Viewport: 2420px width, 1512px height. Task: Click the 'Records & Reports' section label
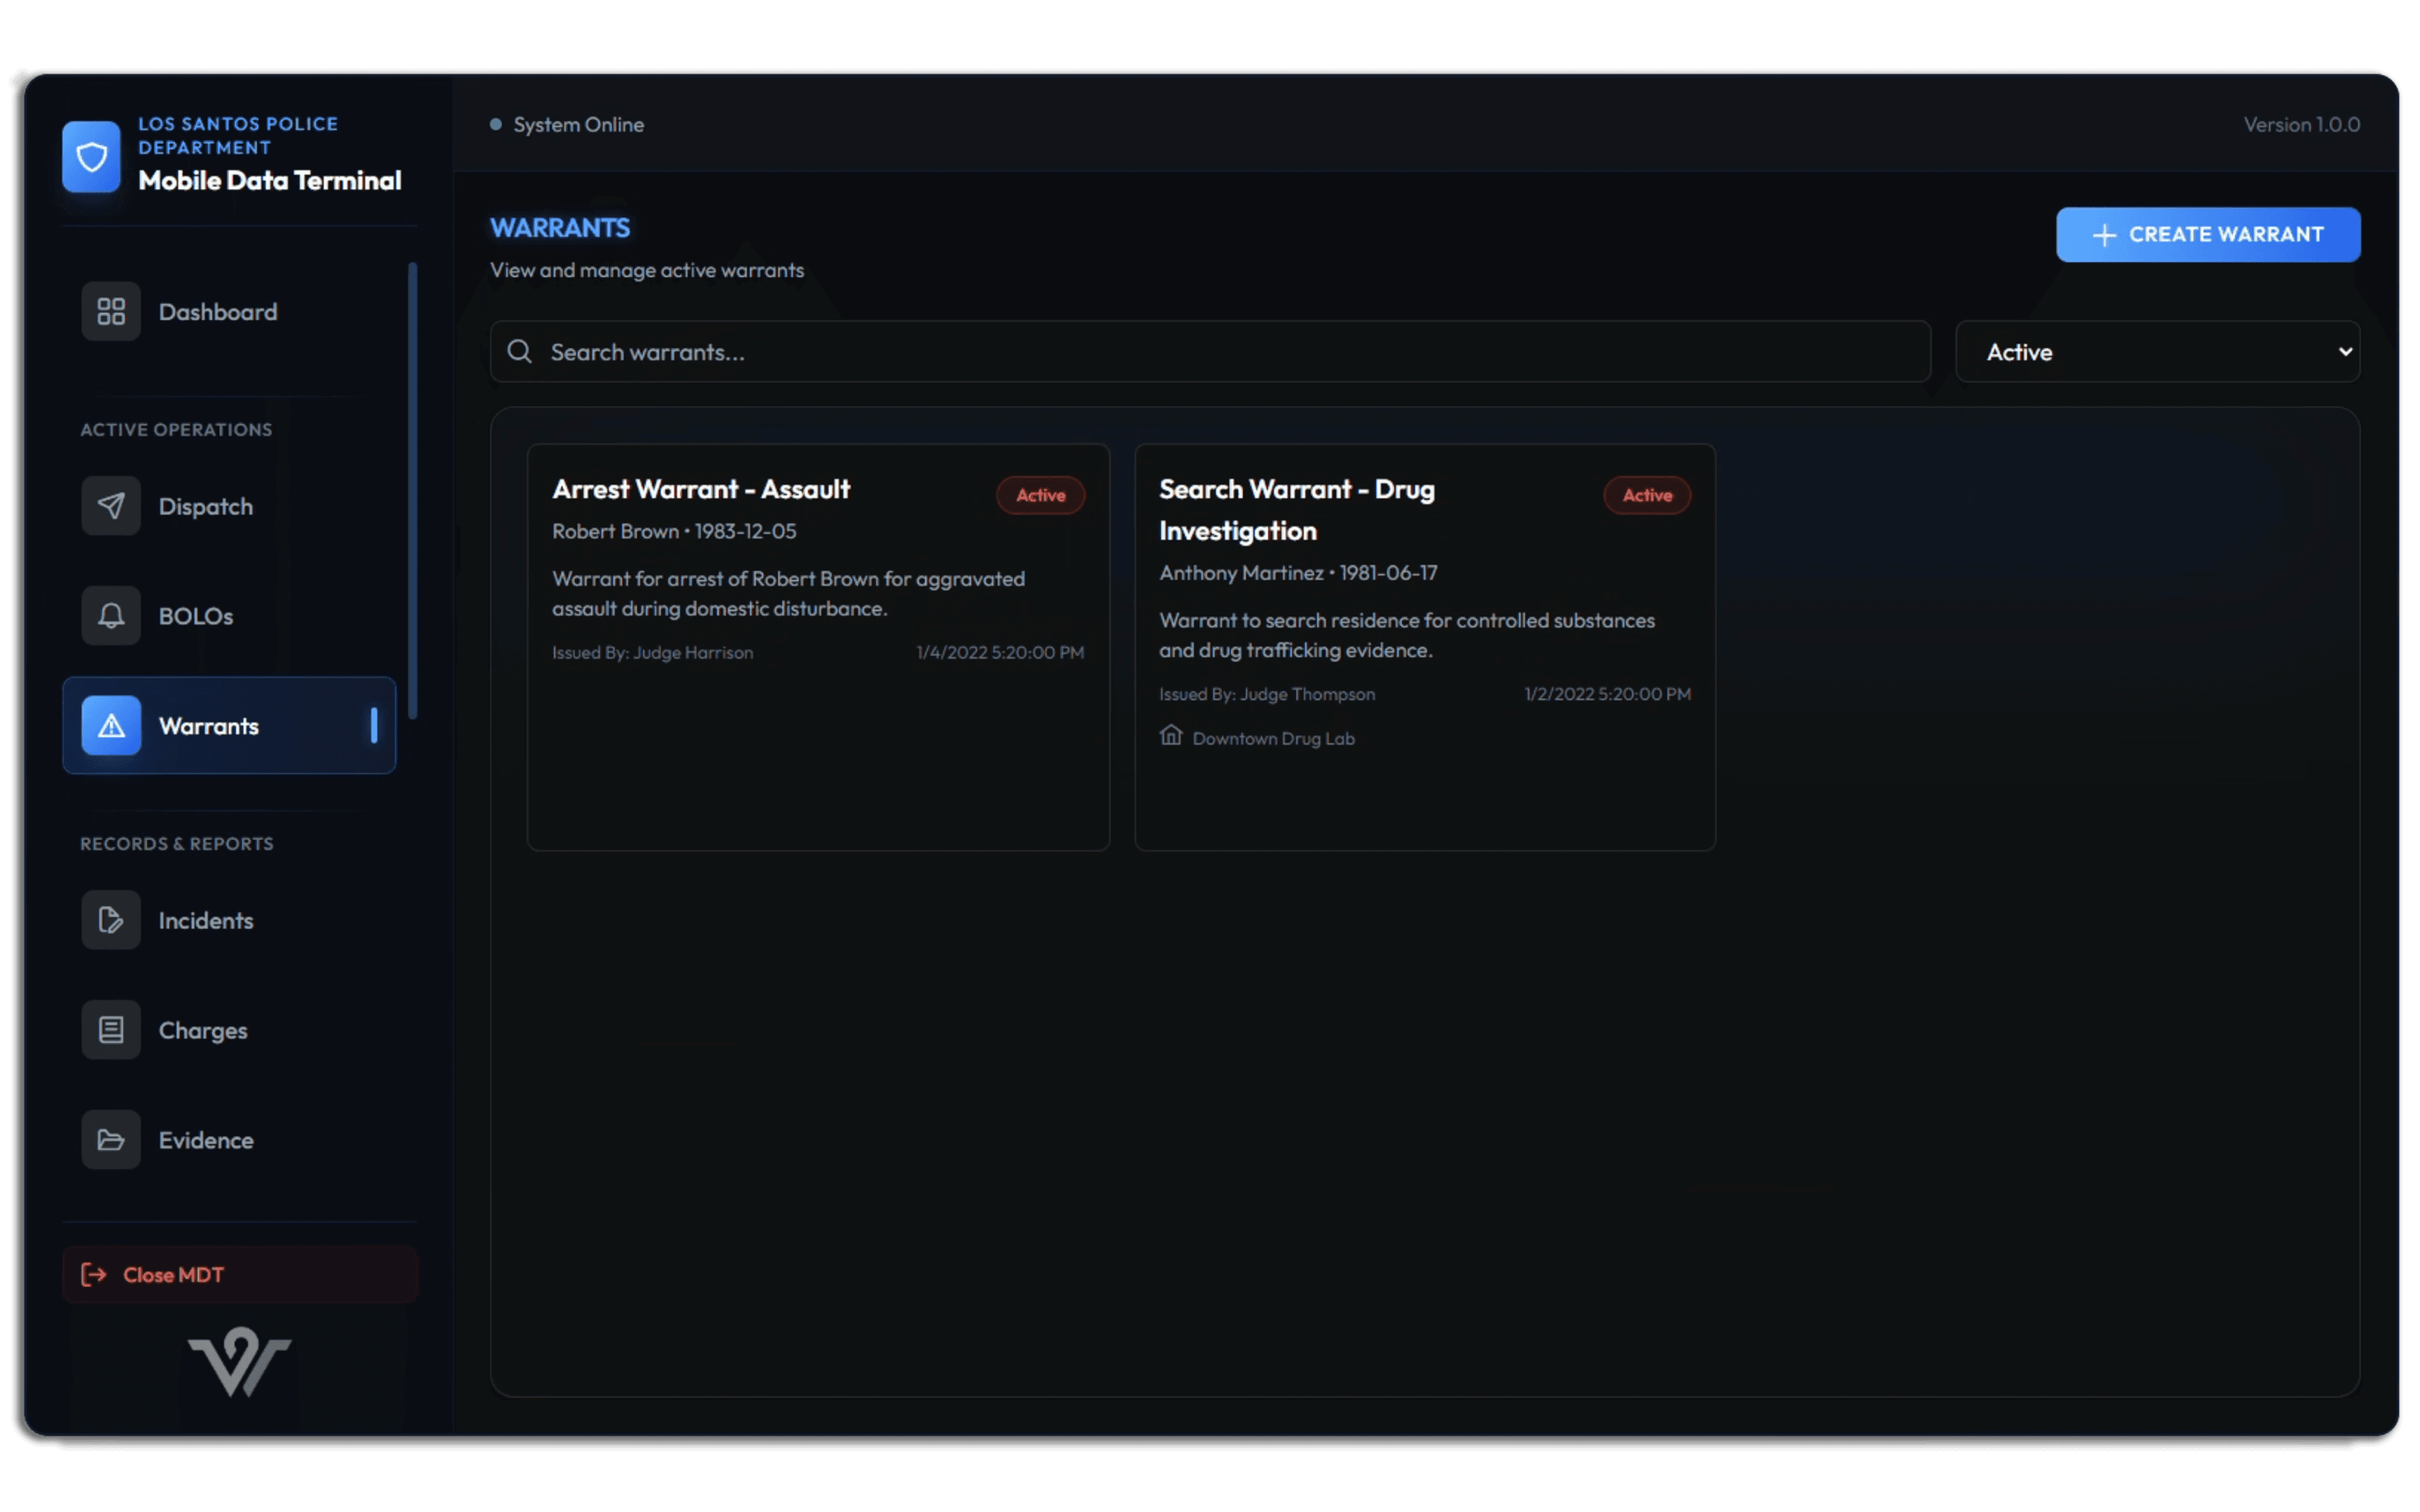[x=177, y=843]
